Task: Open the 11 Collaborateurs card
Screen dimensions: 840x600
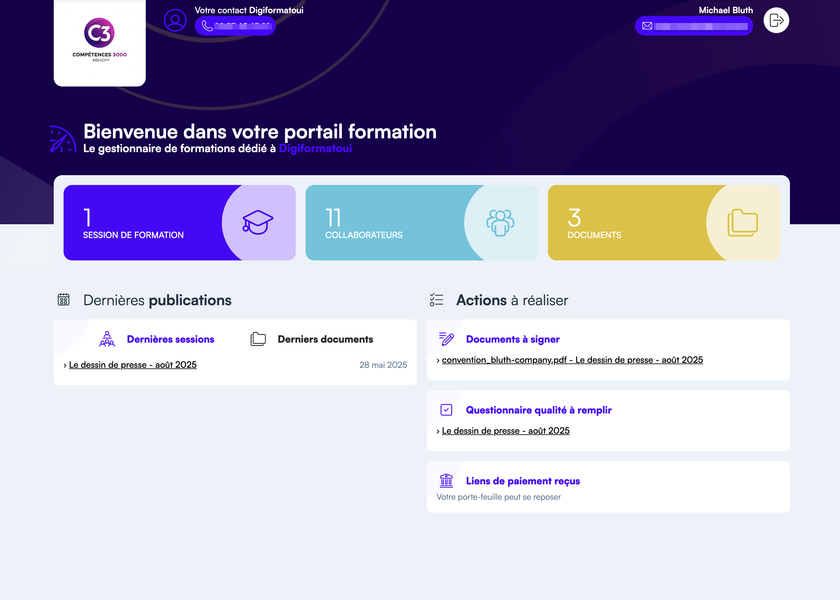Action: point(422,223)
